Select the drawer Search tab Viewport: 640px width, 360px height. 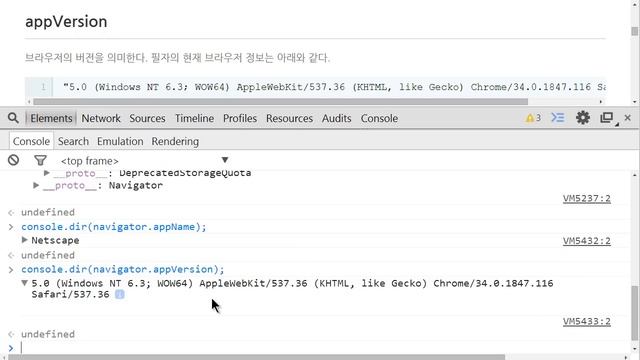tap(73, 141)
